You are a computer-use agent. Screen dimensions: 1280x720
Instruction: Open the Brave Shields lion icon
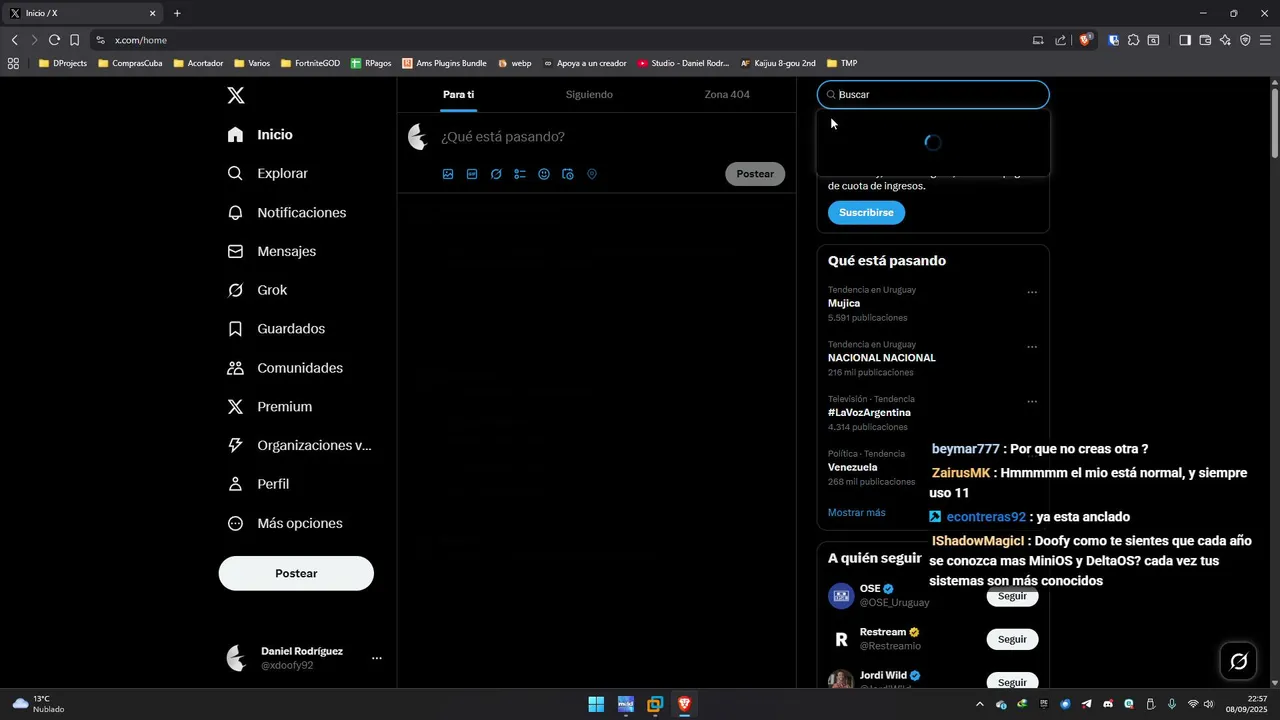1087,40
